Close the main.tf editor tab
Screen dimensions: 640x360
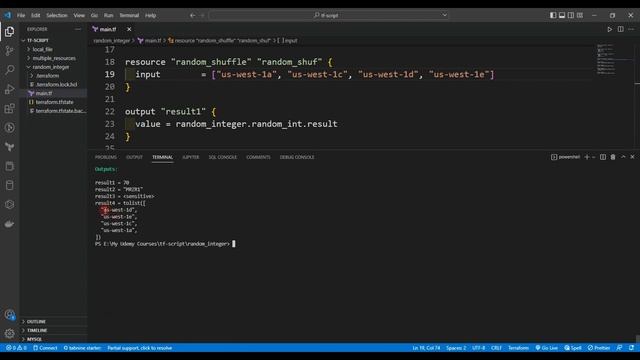(129, 29)
